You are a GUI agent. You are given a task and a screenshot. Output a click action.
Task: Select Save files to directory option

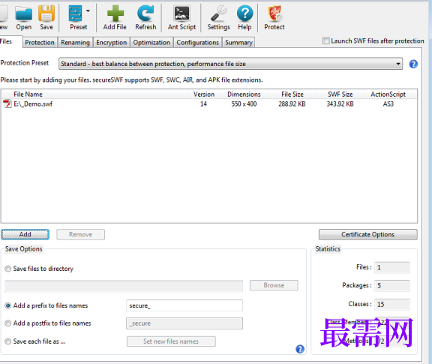tap(8, 269)
